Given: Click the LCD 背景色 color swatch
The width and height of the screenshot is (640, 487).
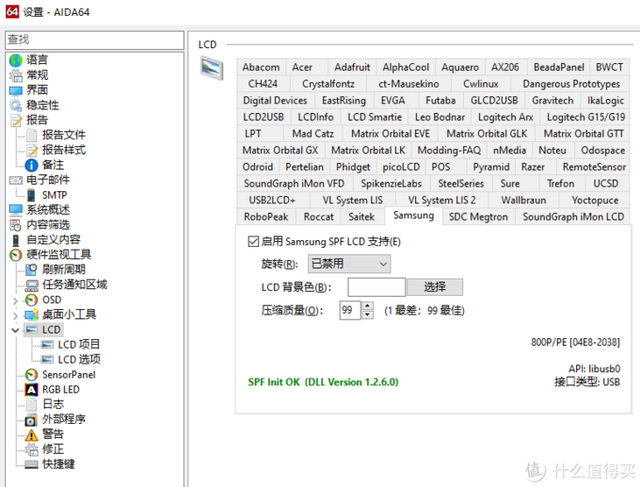Looking at the screenshot, I should point(376,287).
